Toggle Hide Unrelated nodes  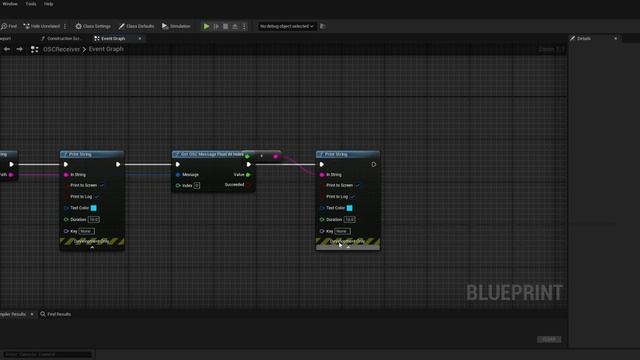pyautogui.click(x=41, y=26)
